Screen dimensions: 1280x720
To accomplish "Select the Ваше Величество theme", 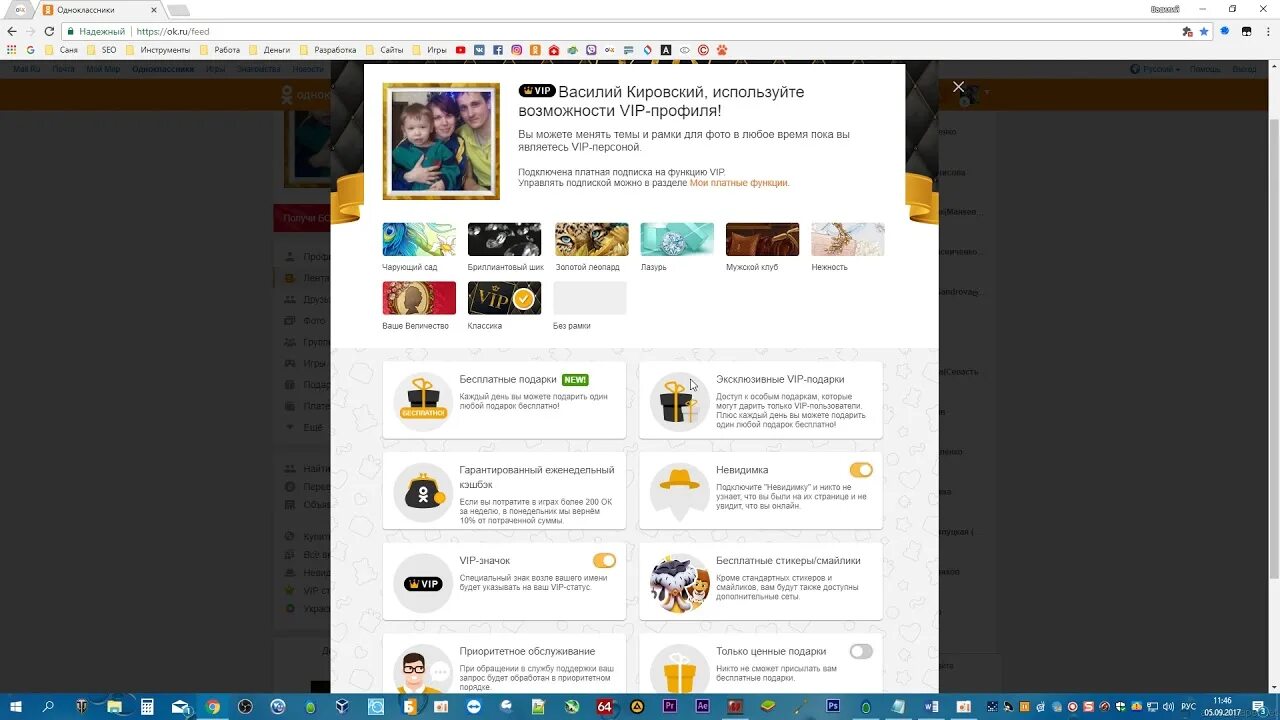I will (419, 298).
